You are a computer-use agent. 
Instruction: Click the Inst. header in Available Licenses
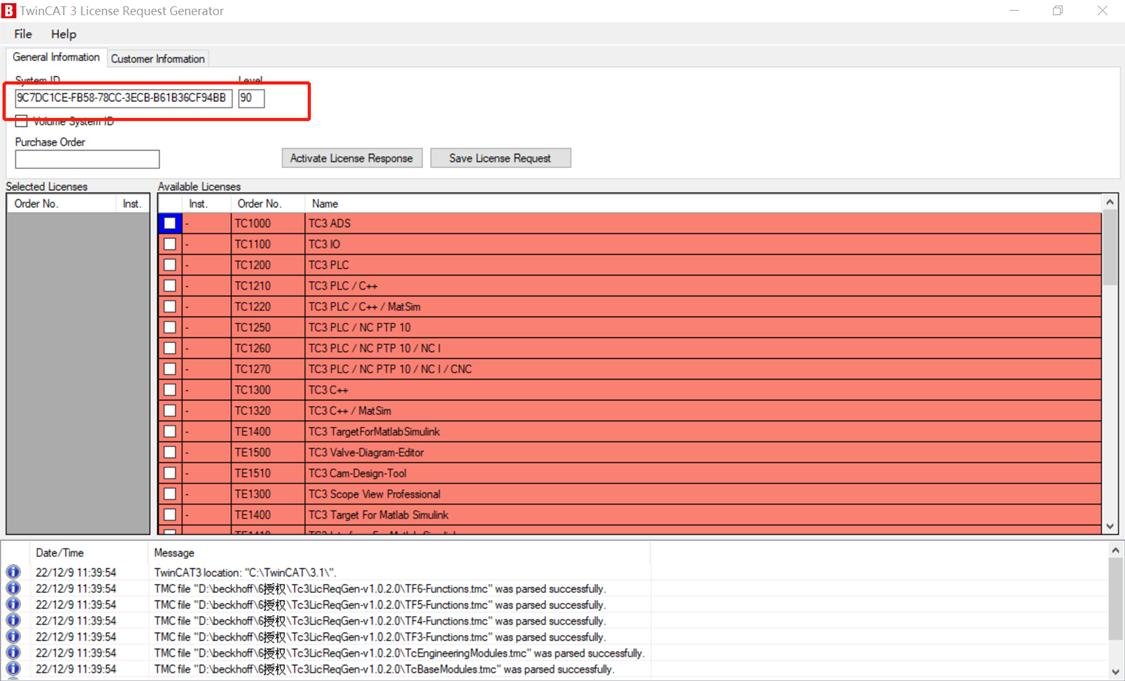(207, 204)
